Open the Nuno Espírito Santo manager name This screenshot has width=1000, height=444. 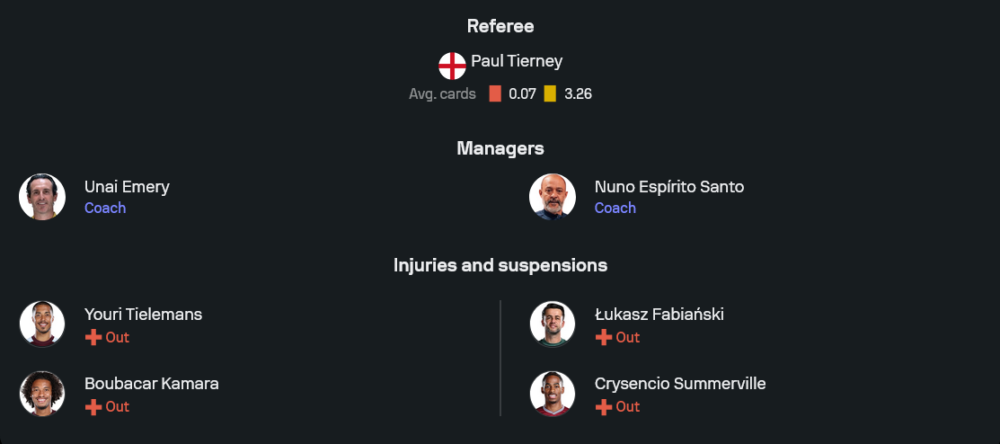669,187
